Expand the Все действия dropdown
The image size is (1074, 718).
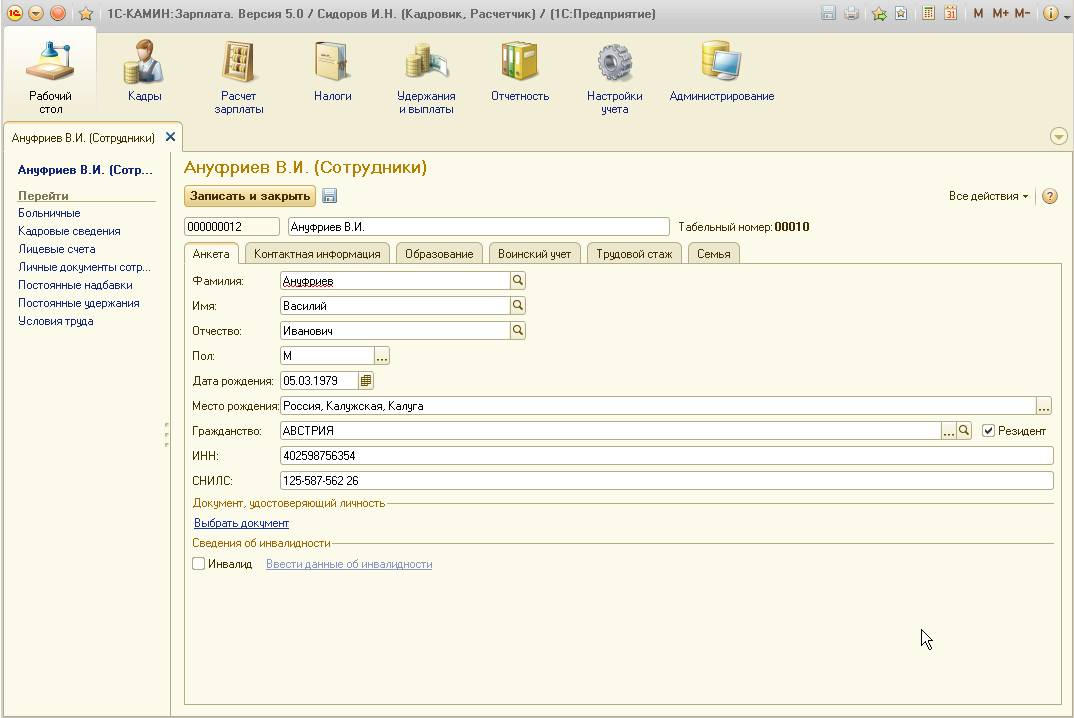click(x=988, y=196)
